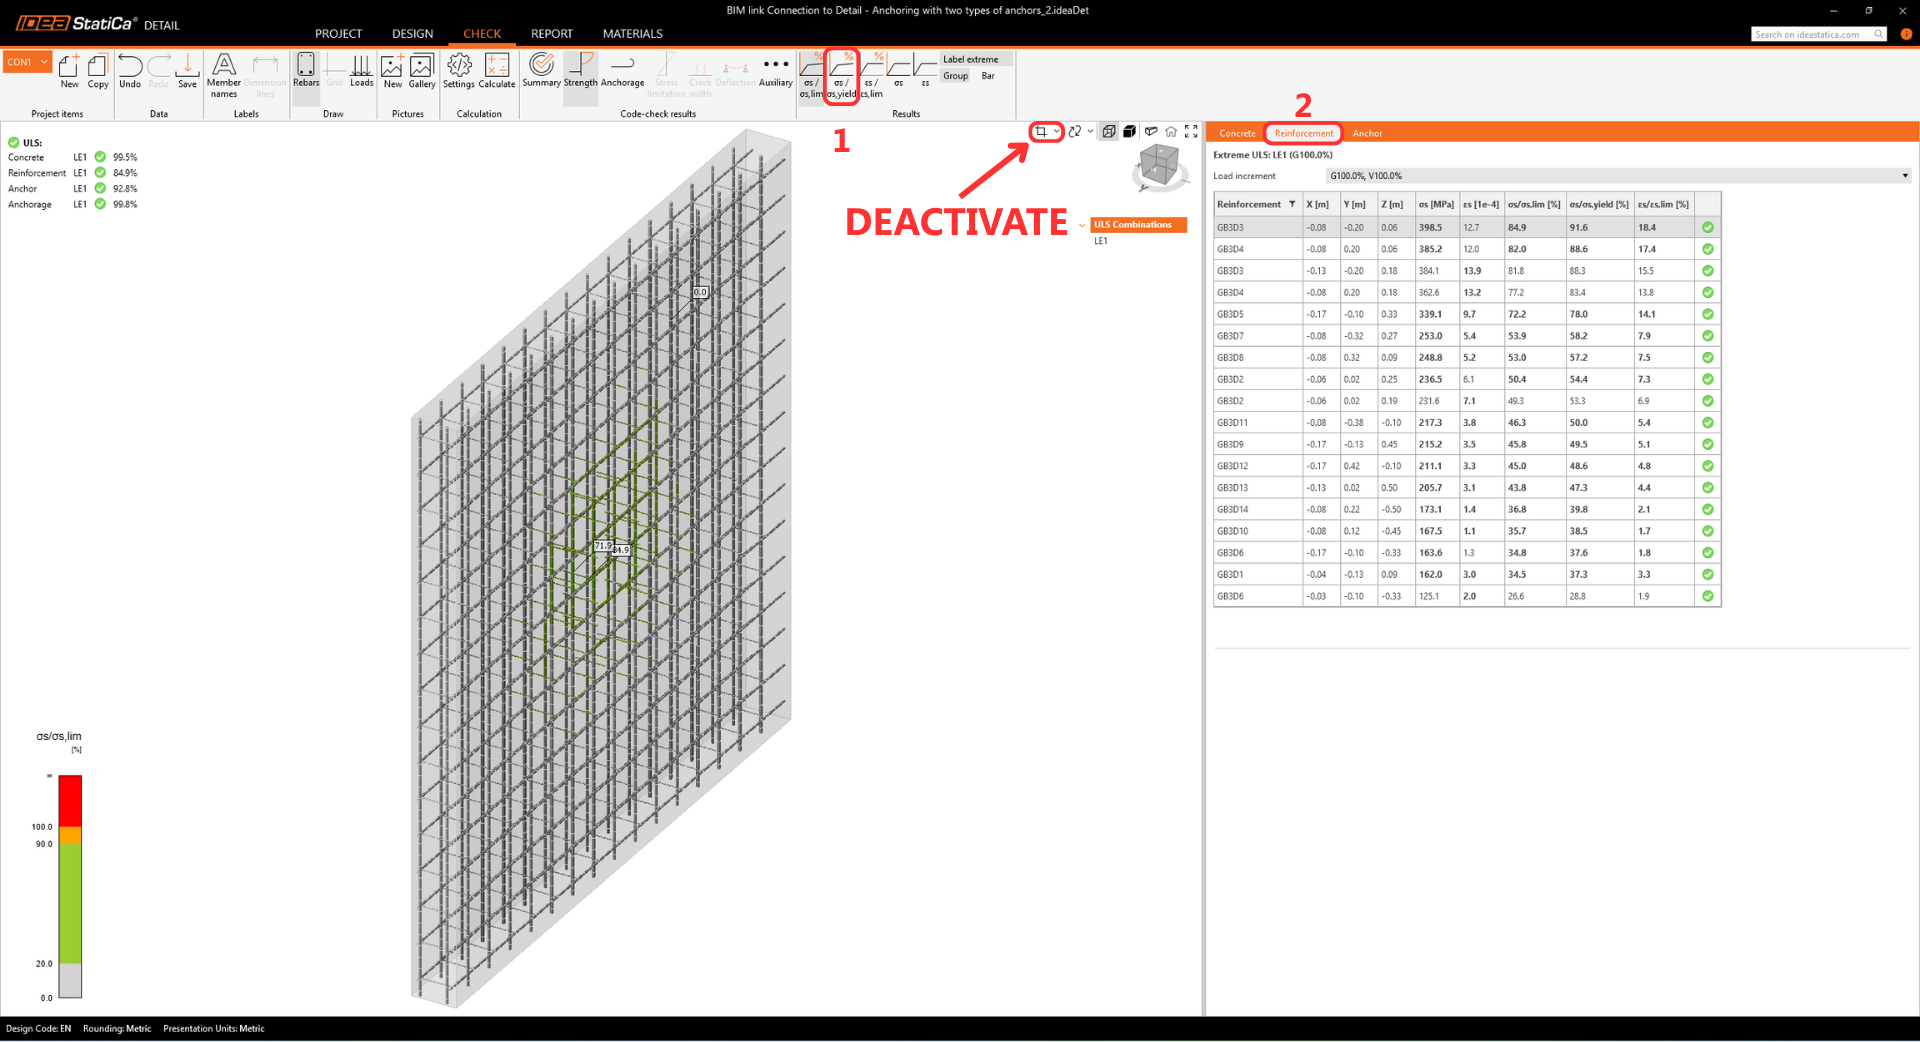Image resolution: width=1920 pixels, height=1042 pixels.
Task: Switch to the DESIGN ribbon tab
Action: tap(412, 34)
